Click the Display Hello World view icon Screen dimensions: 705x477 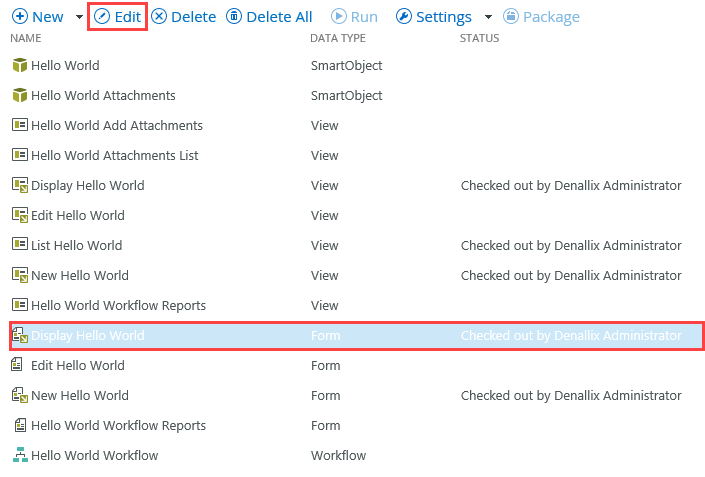[x=19, y=185]
